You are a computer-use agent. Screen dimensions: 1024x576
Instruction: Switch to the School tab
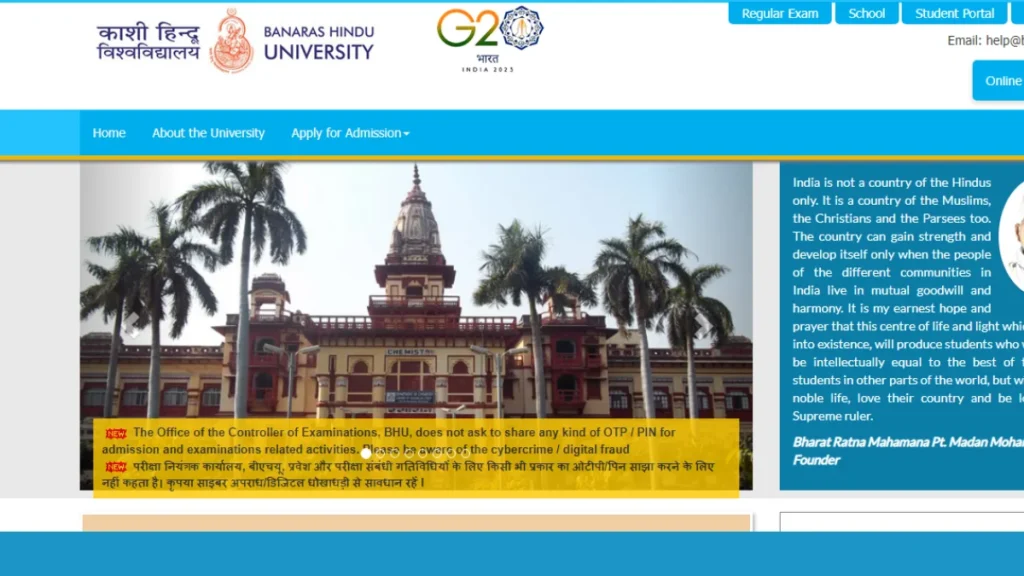866,13
